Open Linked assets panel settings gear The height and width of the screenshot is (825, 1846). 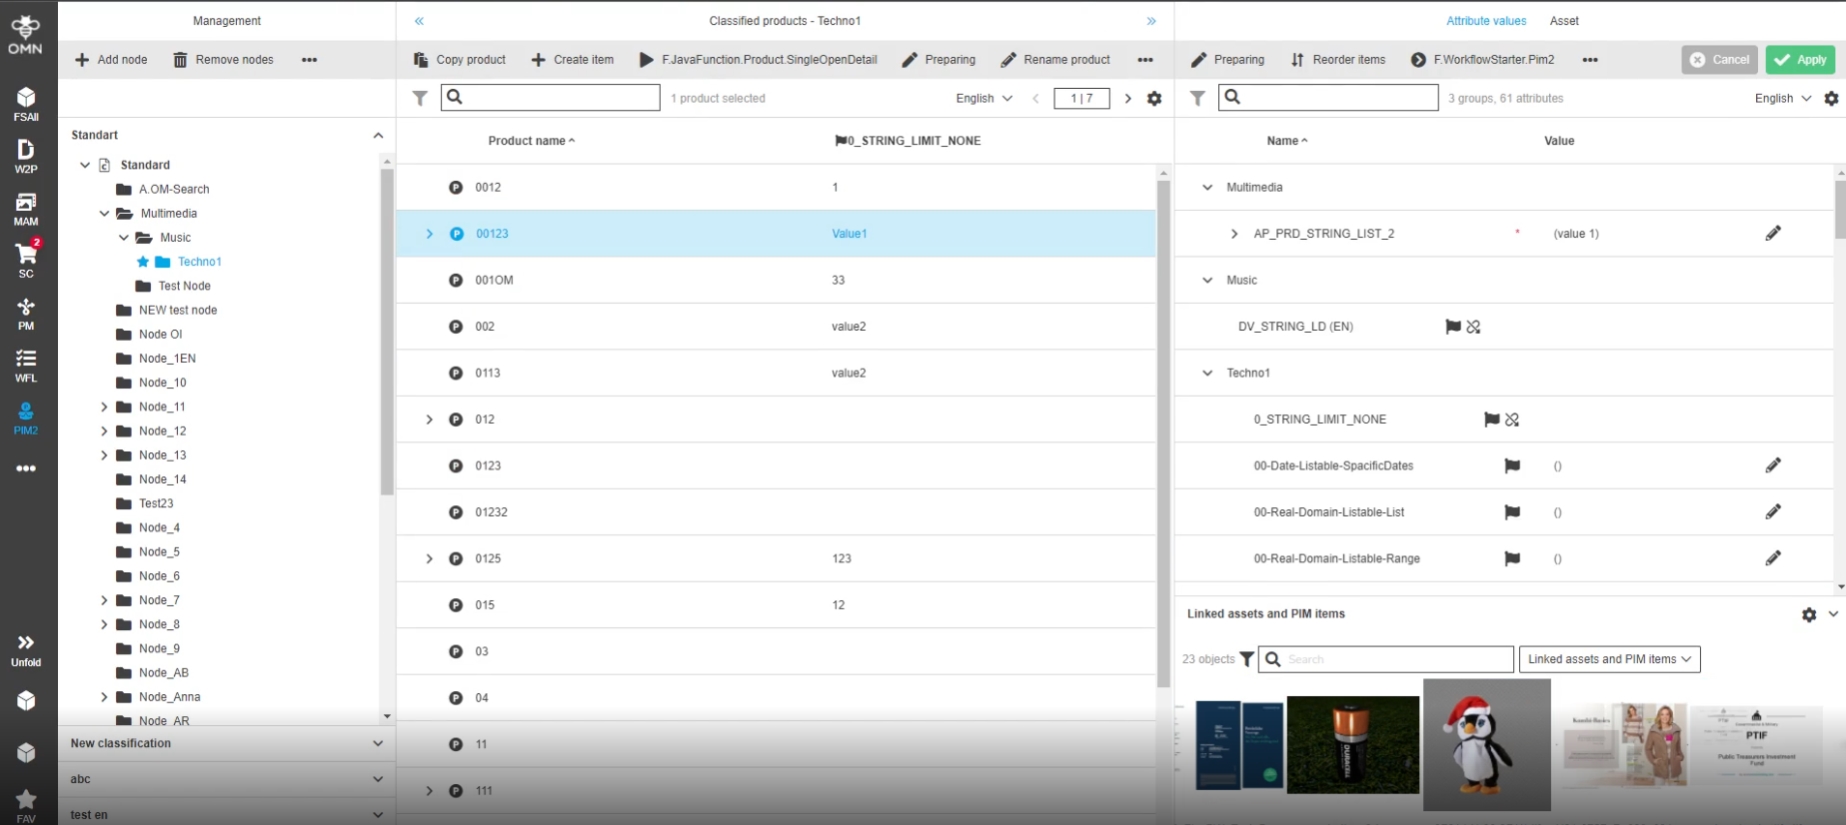[x=1809, y=615]
